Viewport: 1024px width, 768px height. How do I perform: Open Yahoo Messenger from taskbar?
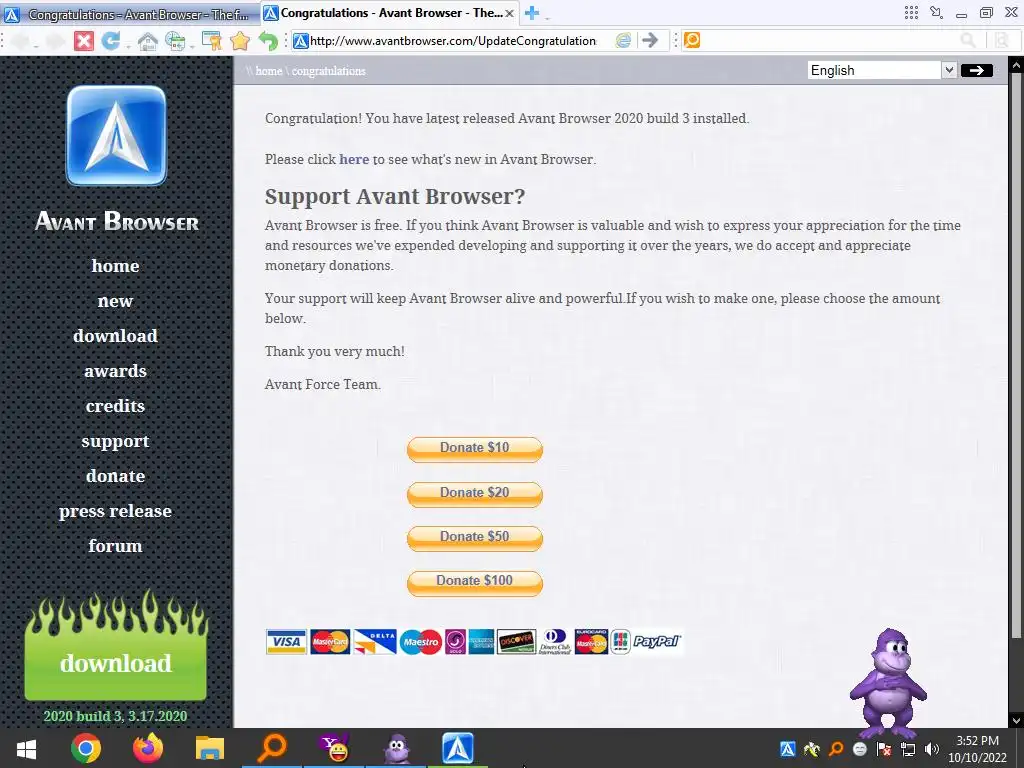point(334,748)
